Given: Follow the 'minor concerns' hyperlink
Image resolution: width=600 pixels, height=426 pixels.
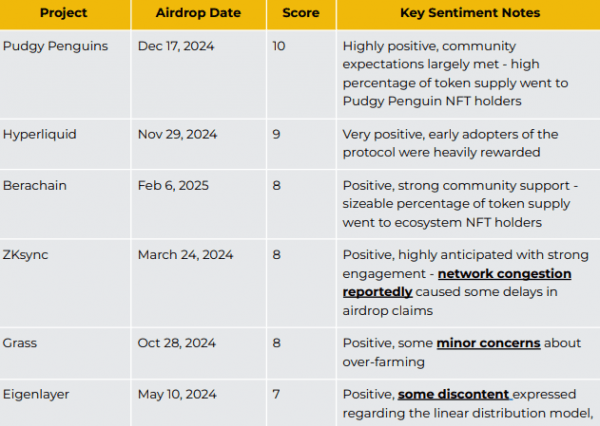Looking at the screenshot, I should pyautogui.click(x=488, y=343).
